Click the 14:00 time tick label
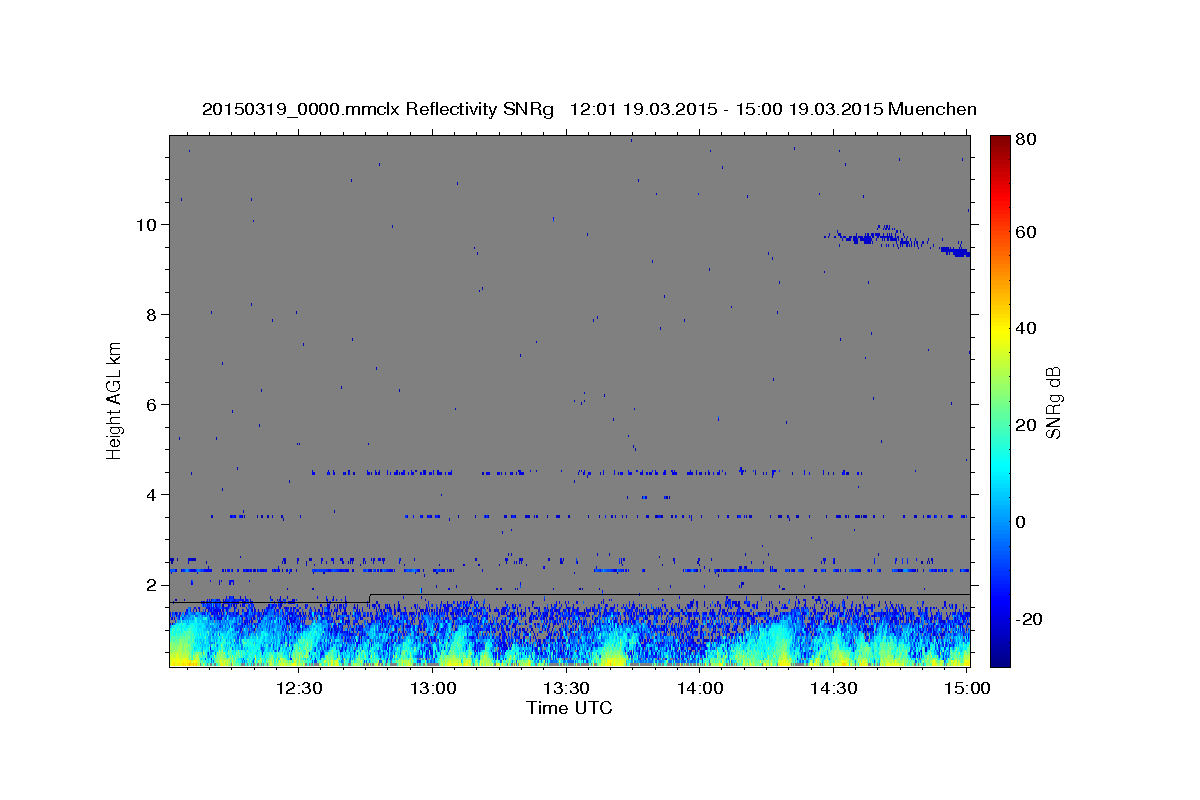 (x=700, y=688)
